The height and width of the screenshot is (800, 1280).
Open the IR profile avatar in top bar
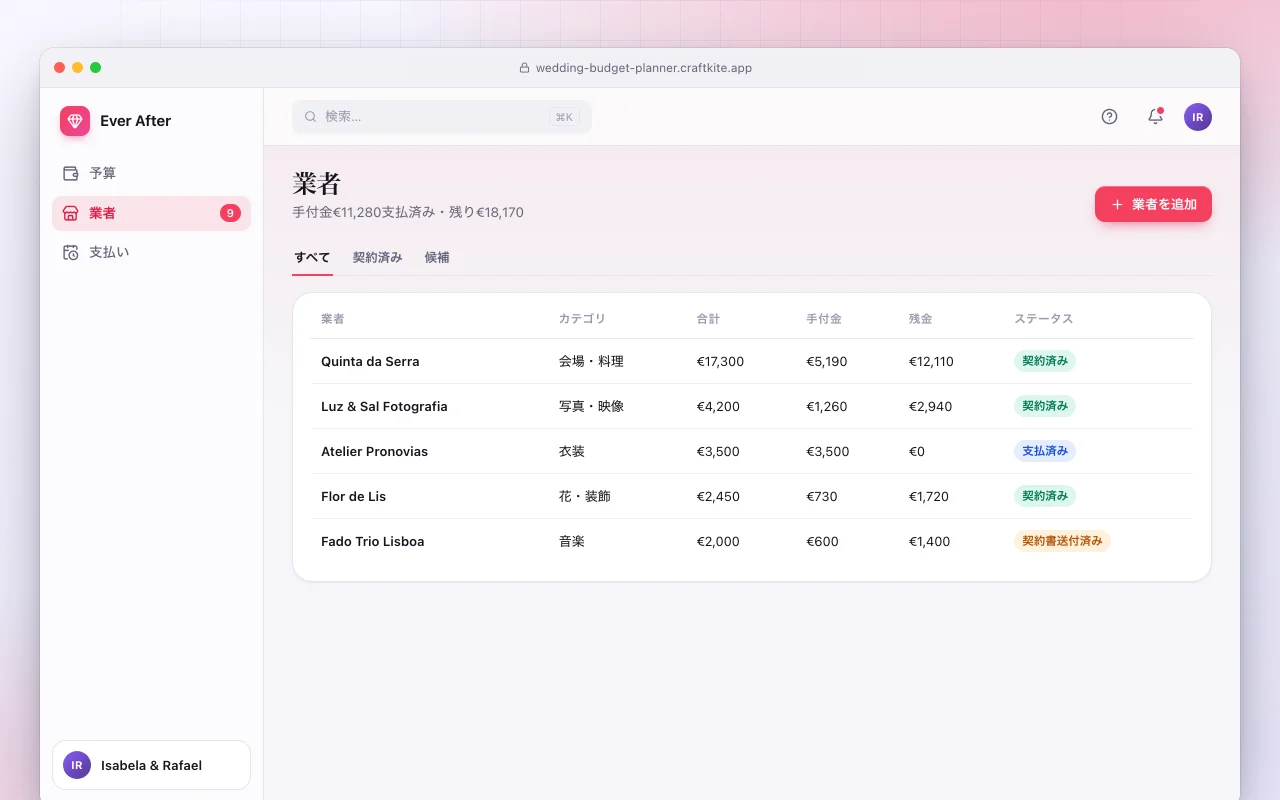tap(1198, 117)
